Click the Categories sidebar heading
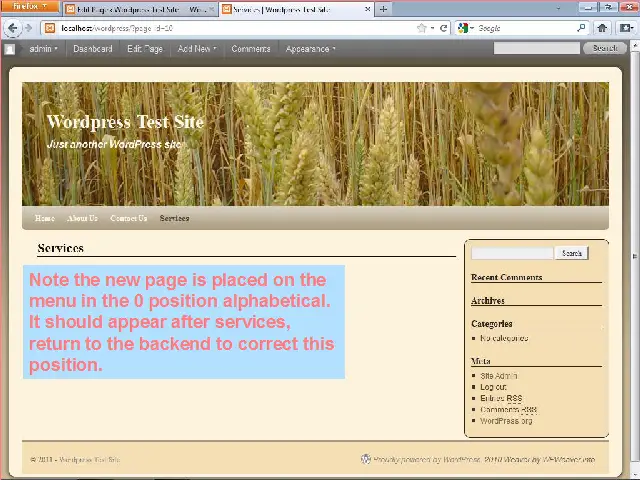 [491, 324]
